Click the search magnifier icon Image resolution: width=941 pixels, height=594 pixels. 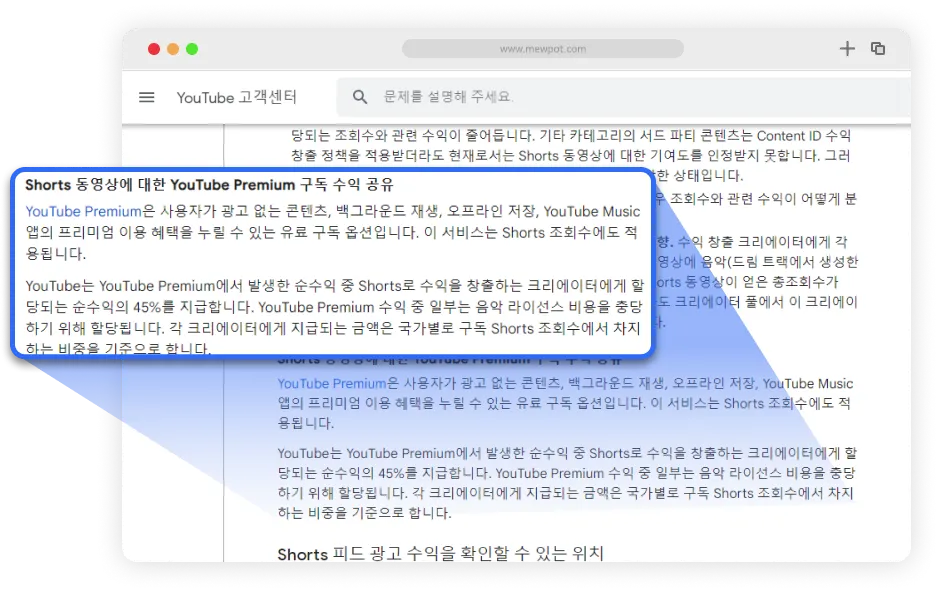(x=359, y=97)
